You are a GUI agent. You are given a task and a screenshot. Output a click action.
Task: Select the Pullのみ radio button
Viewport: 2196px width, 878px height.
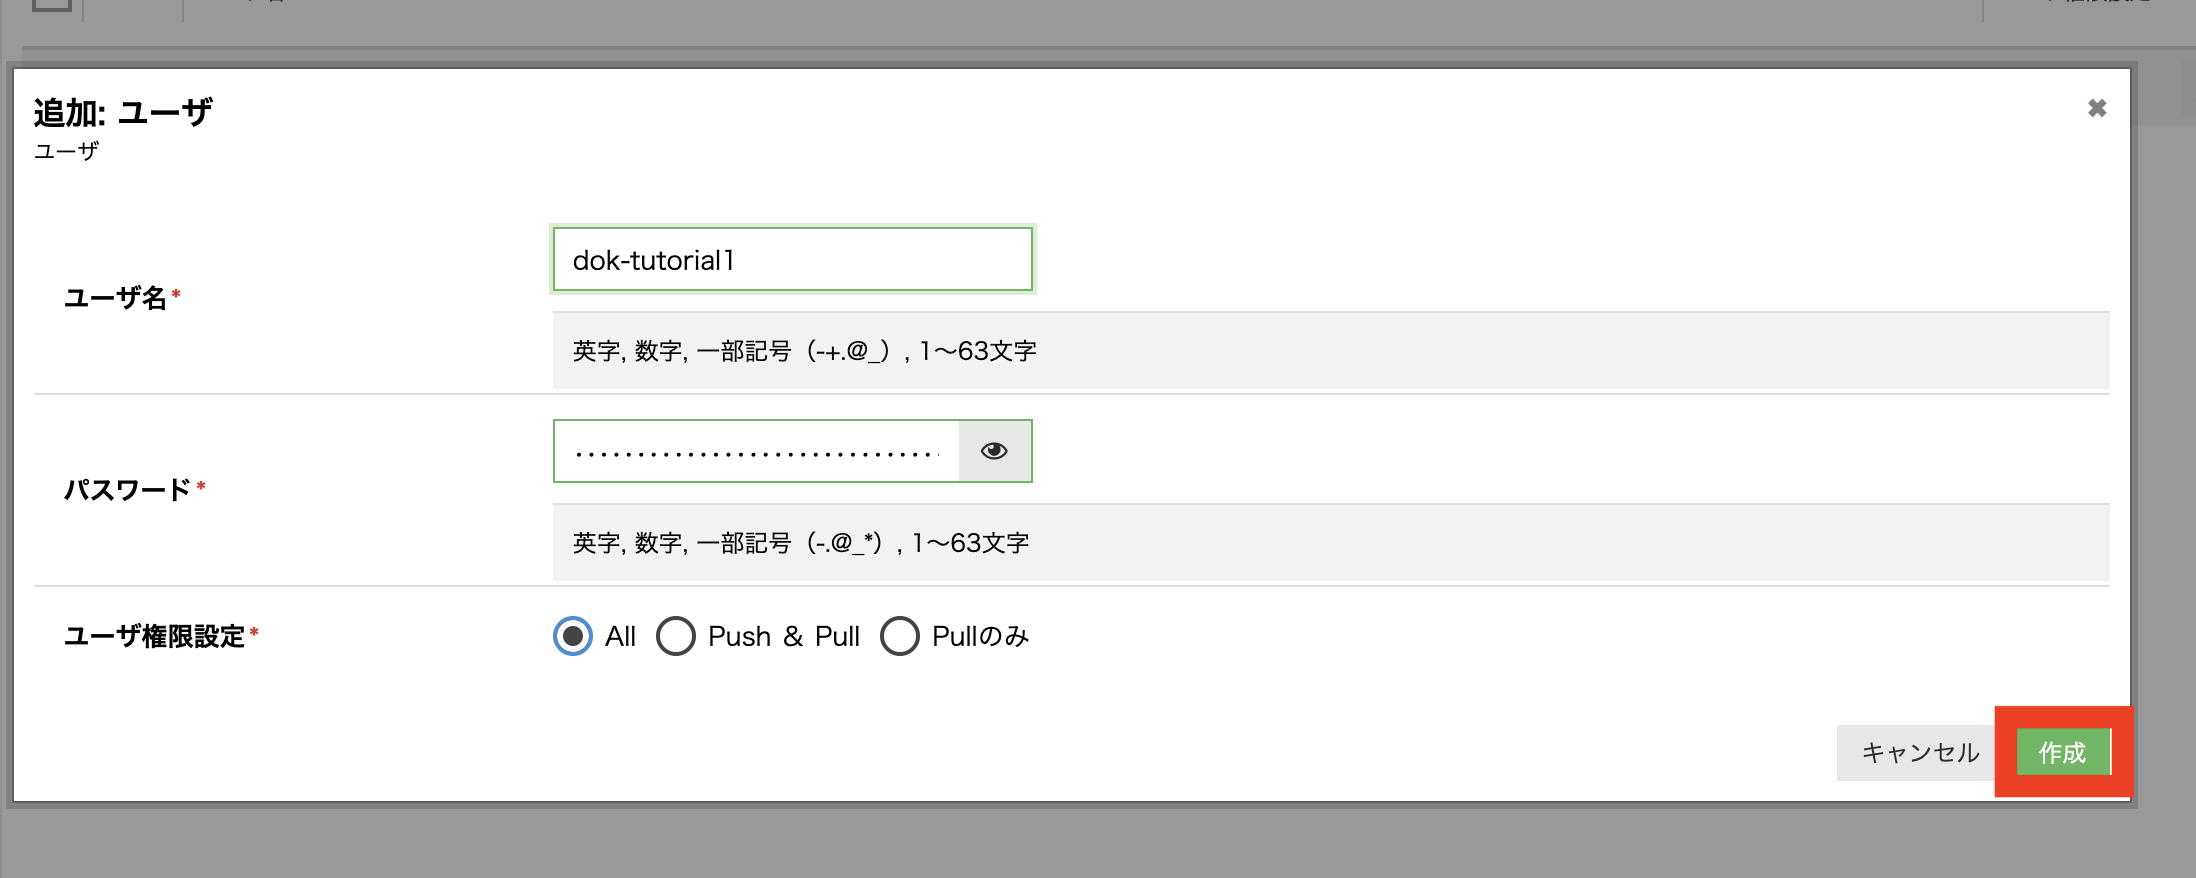point(900,636)
